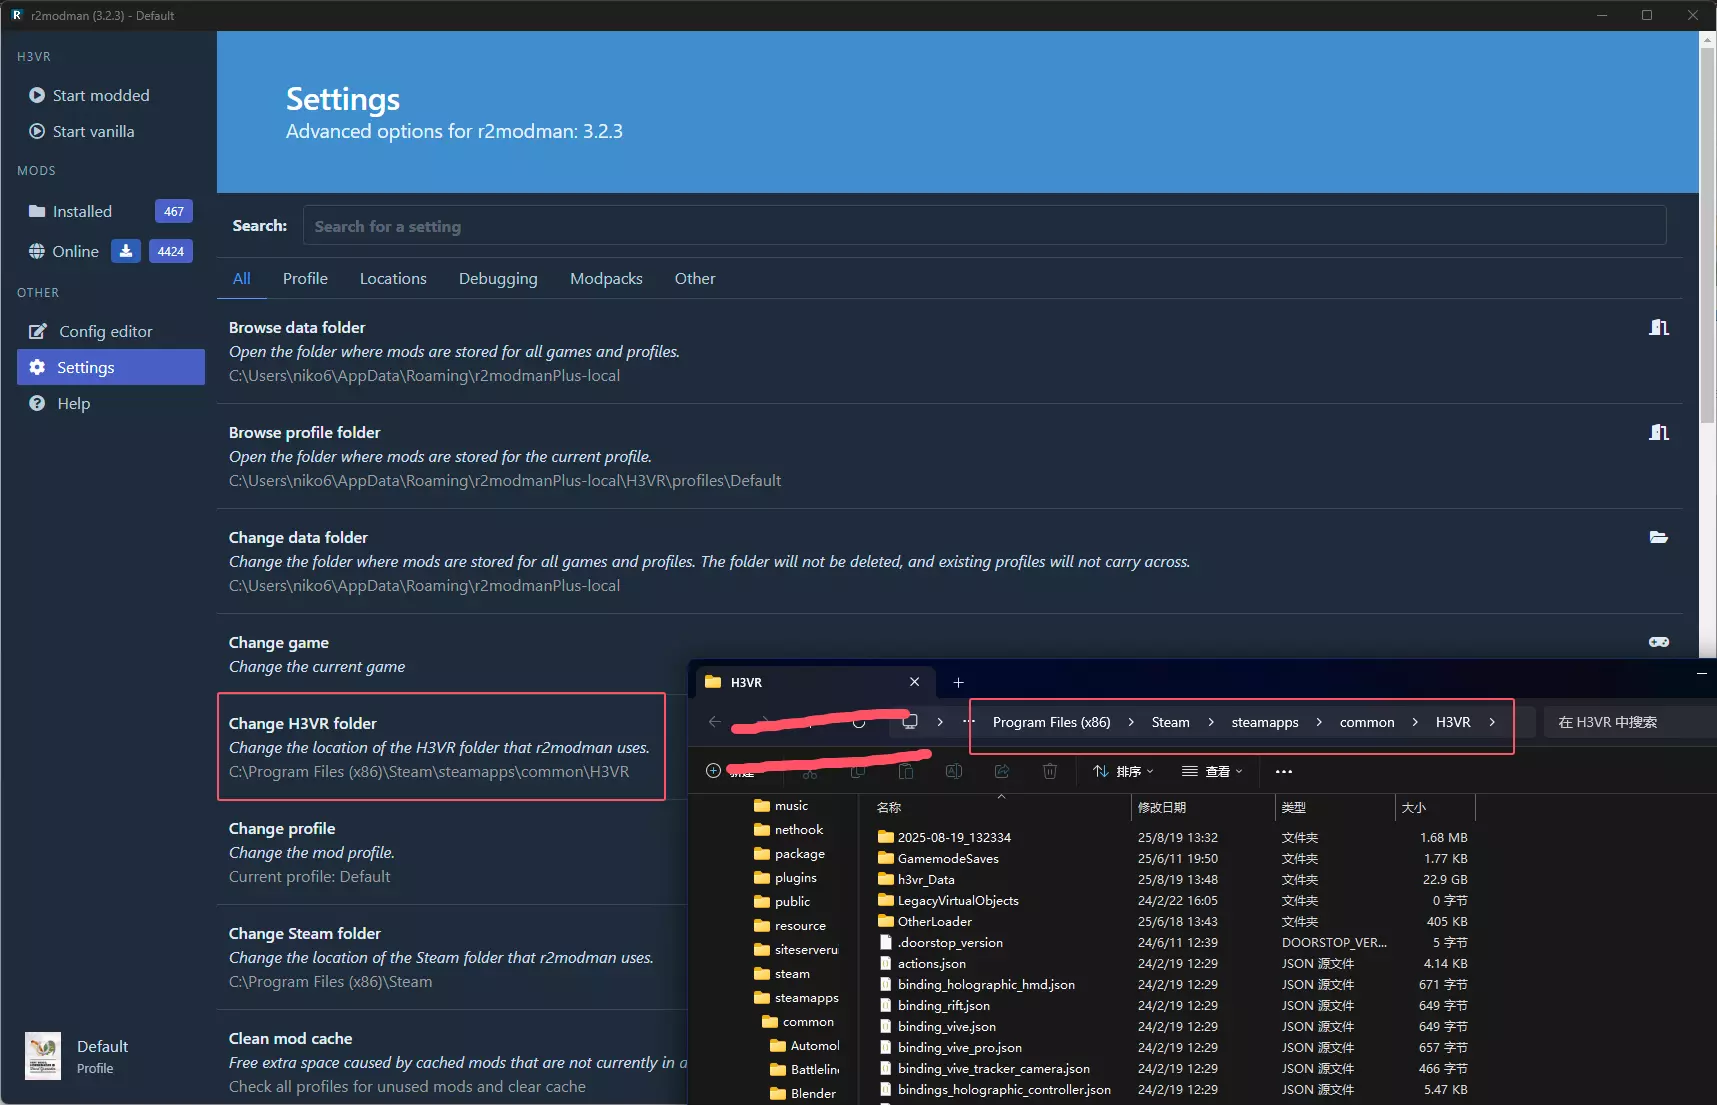Click the Paste icon in Explorer toolbar

pyautogui.click(x=906, y=771)
